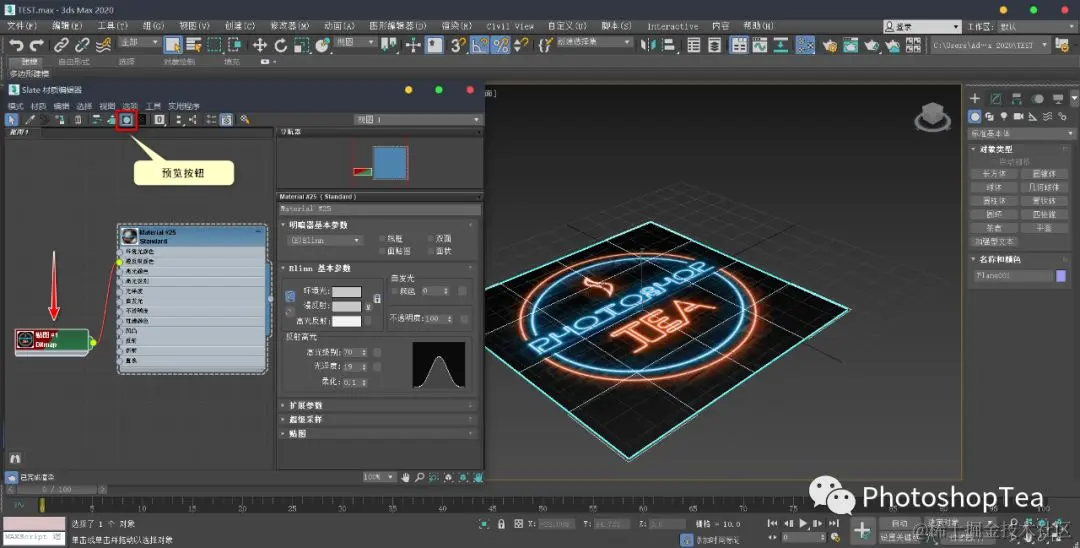Image resolution: width=1080 pixels, height=548 pixels.
Task: Click the preview button in Slate toolbar
Action: point(127,120)
